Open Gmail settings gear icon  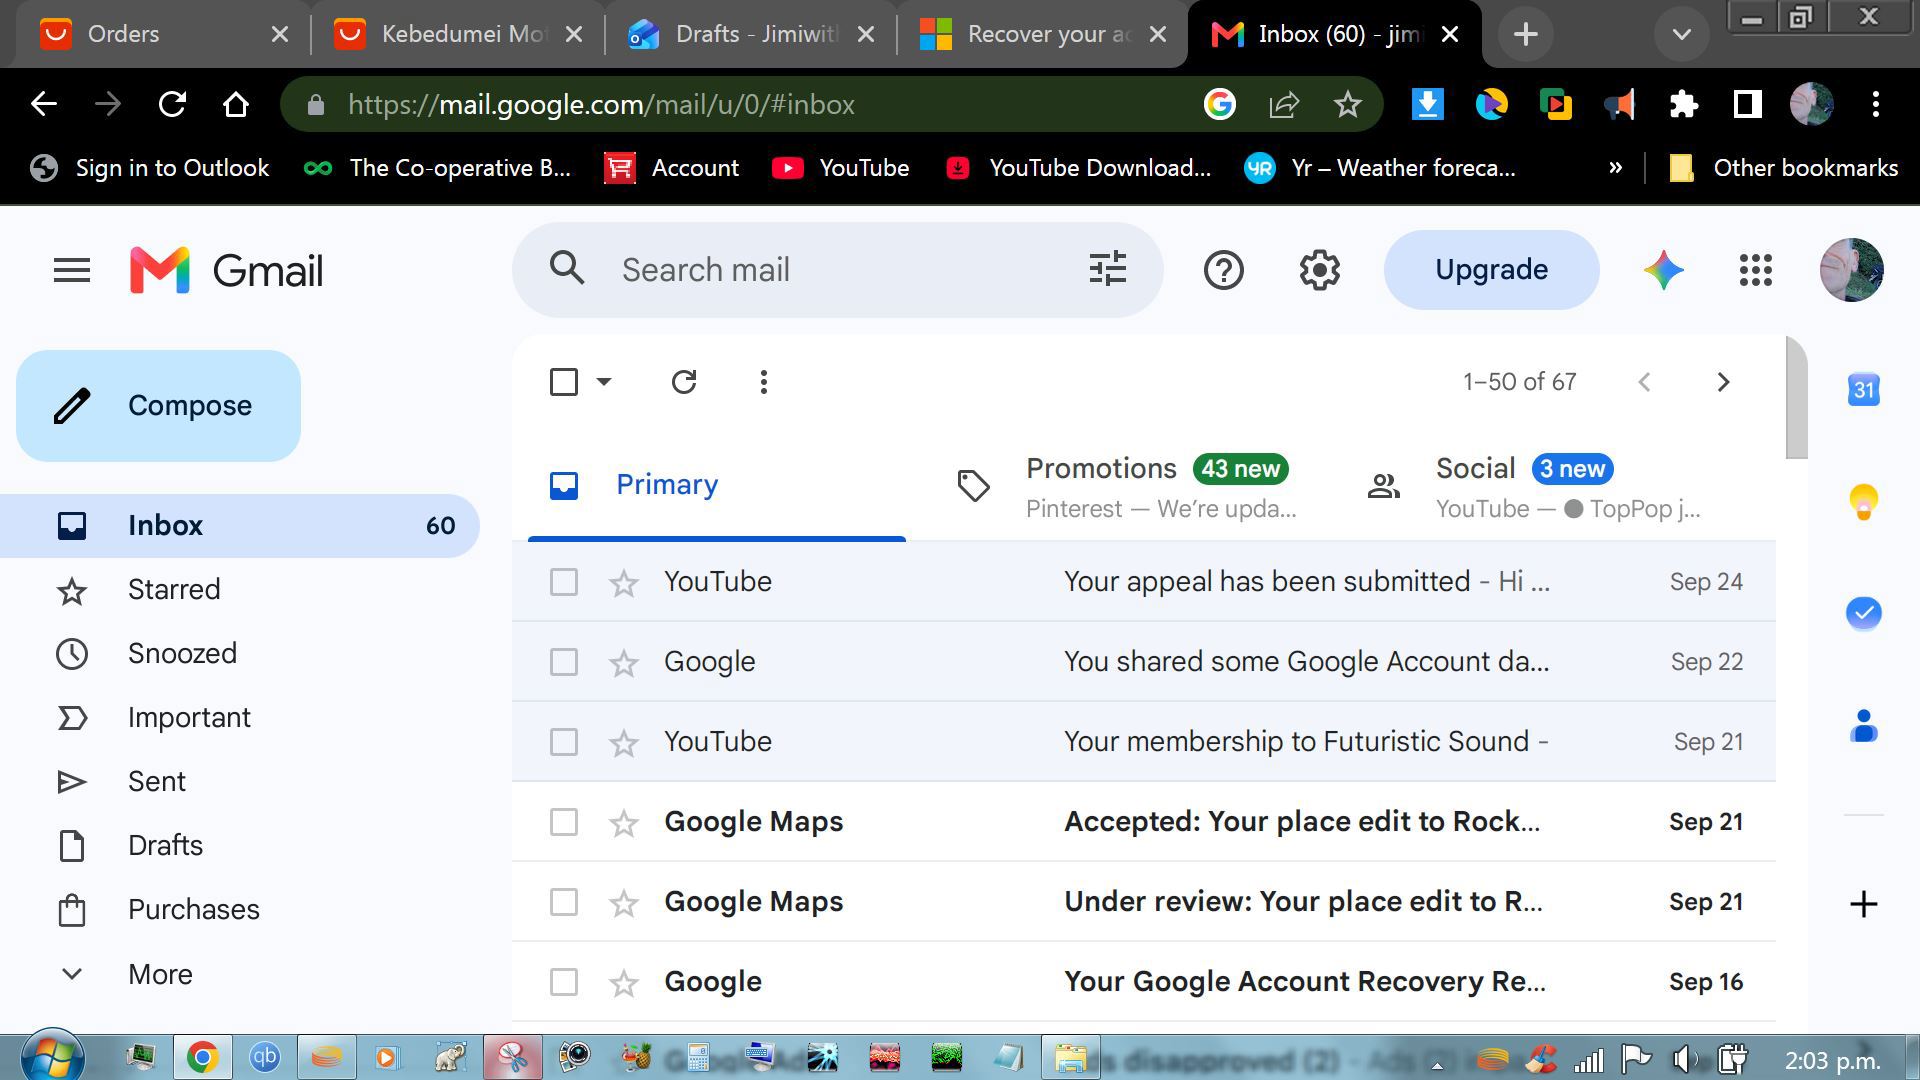(x=1319, y=270)
